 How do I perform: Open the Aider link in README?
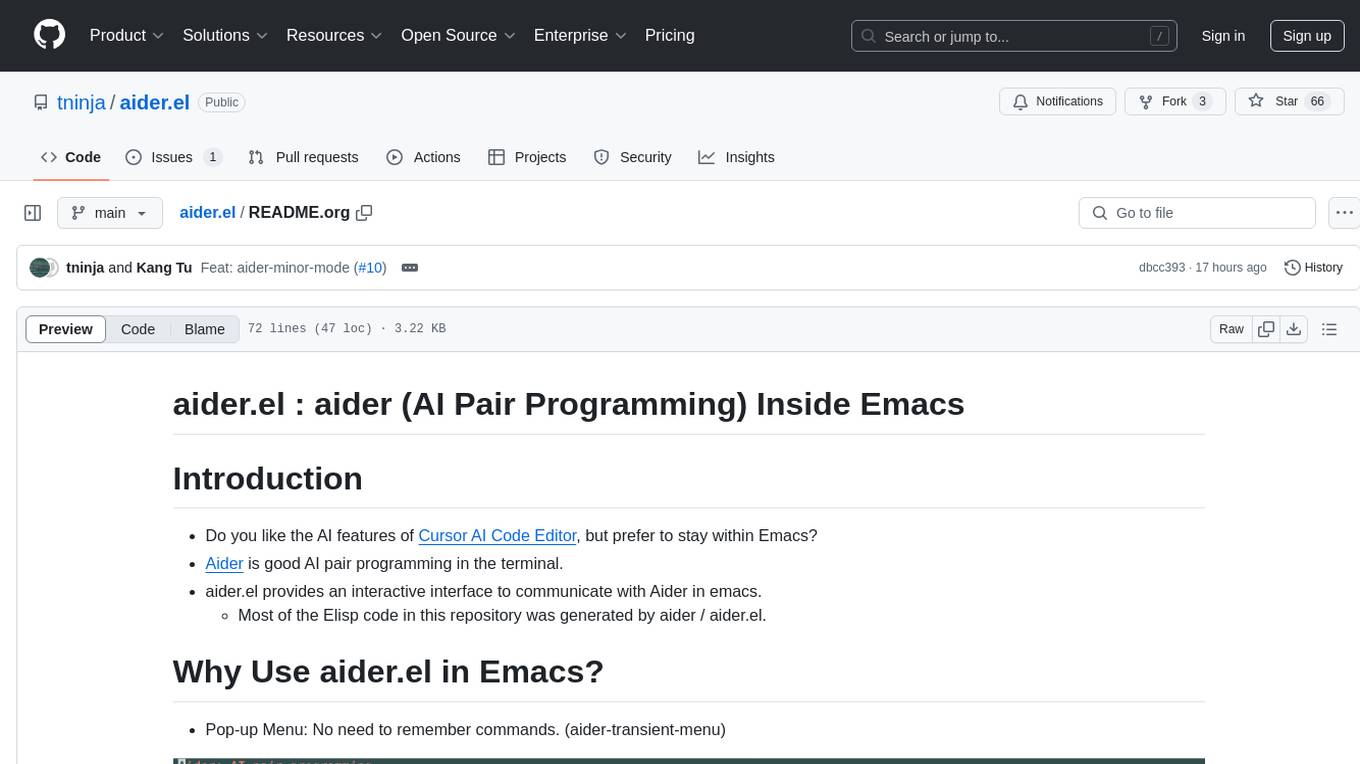[224, 563]
